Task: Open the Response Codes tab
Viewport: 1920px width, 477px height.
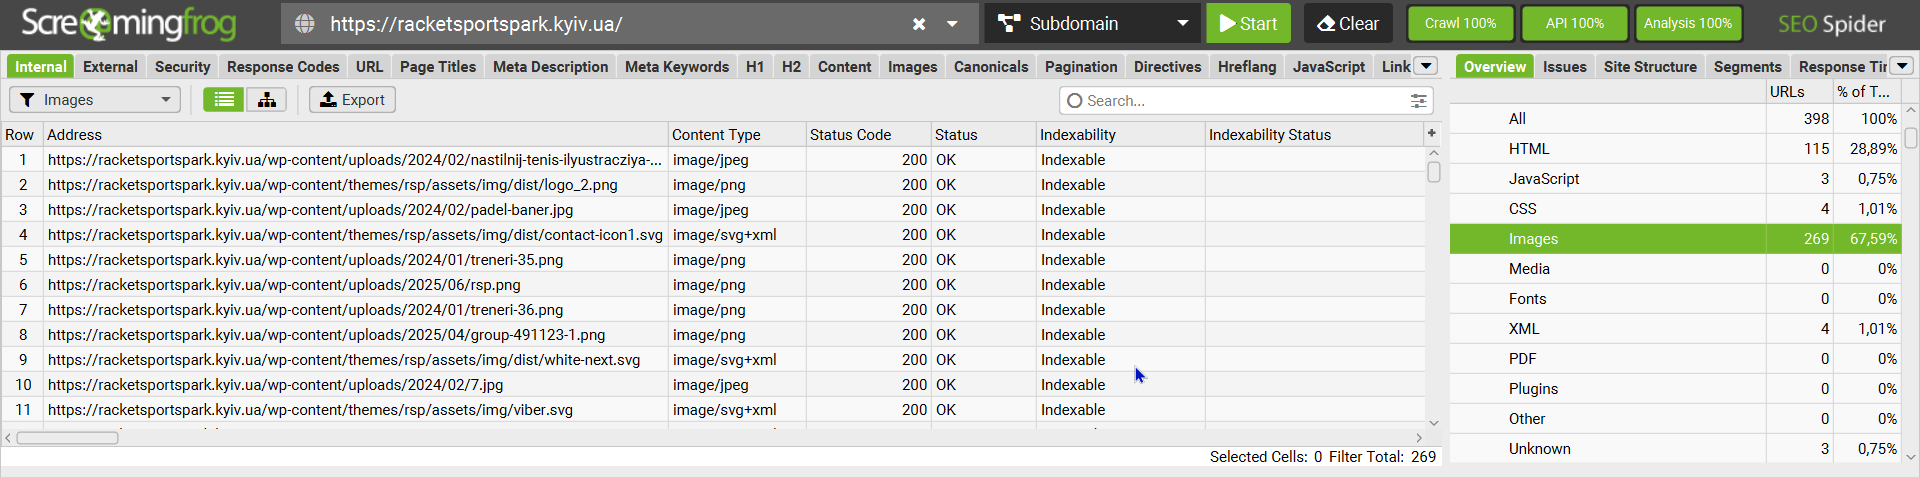Action: click(x=283, y=67)
